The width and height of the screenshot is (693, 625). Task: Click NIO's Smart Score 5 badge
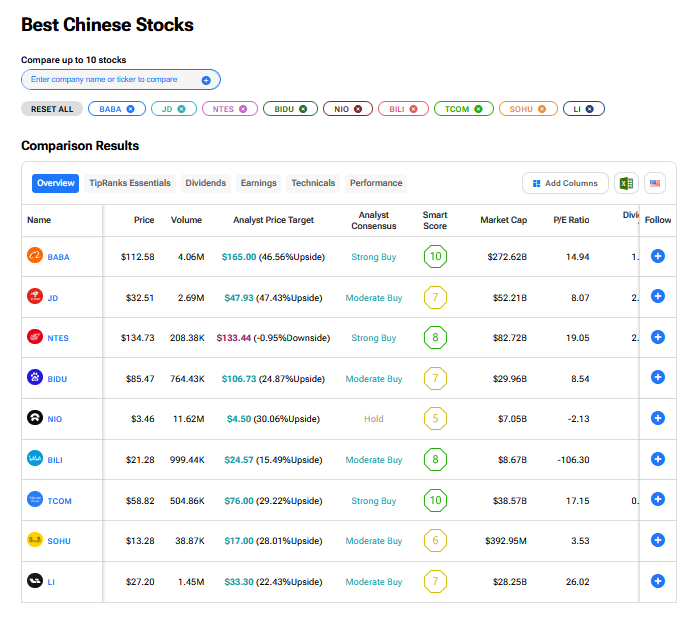[435, 418]
